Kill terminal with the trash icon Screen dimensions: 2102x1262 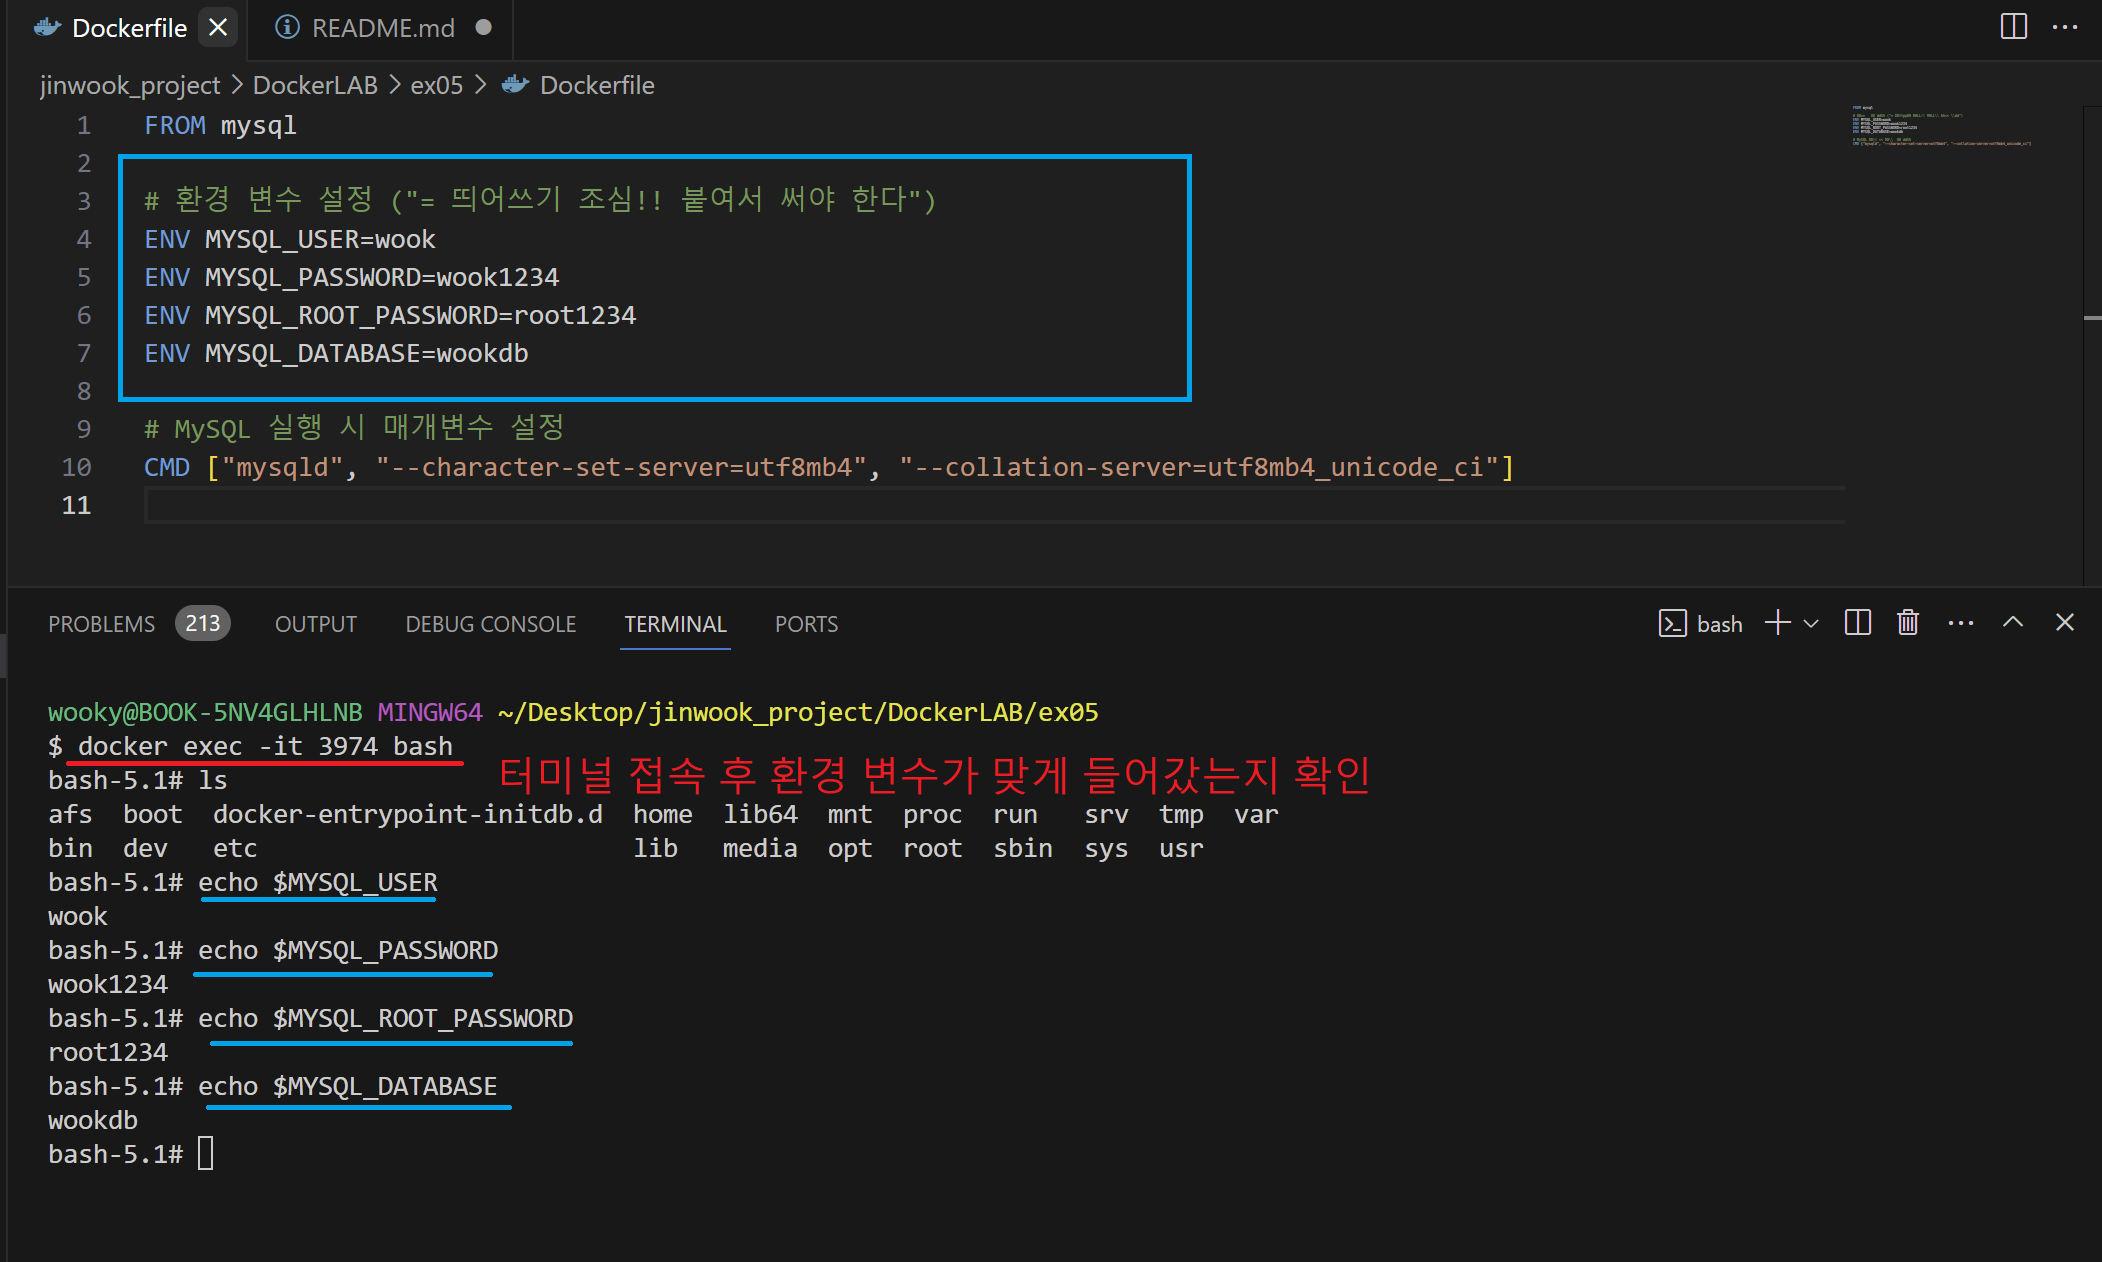point(1907,623)
